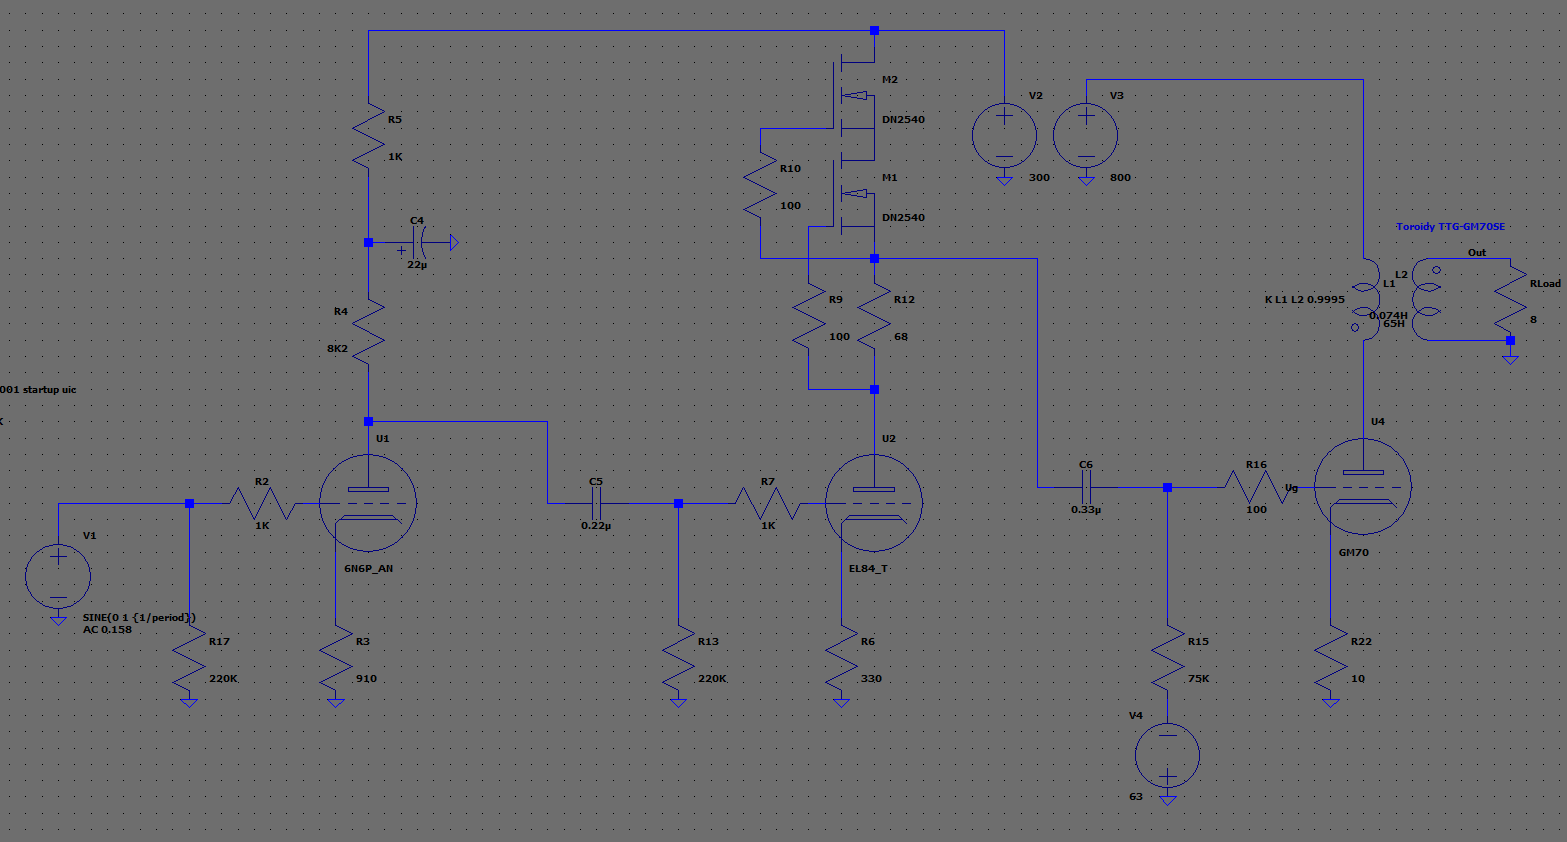Click the AC 0.158 text
Screen dimensions: 1567x842
coord(107,629)
